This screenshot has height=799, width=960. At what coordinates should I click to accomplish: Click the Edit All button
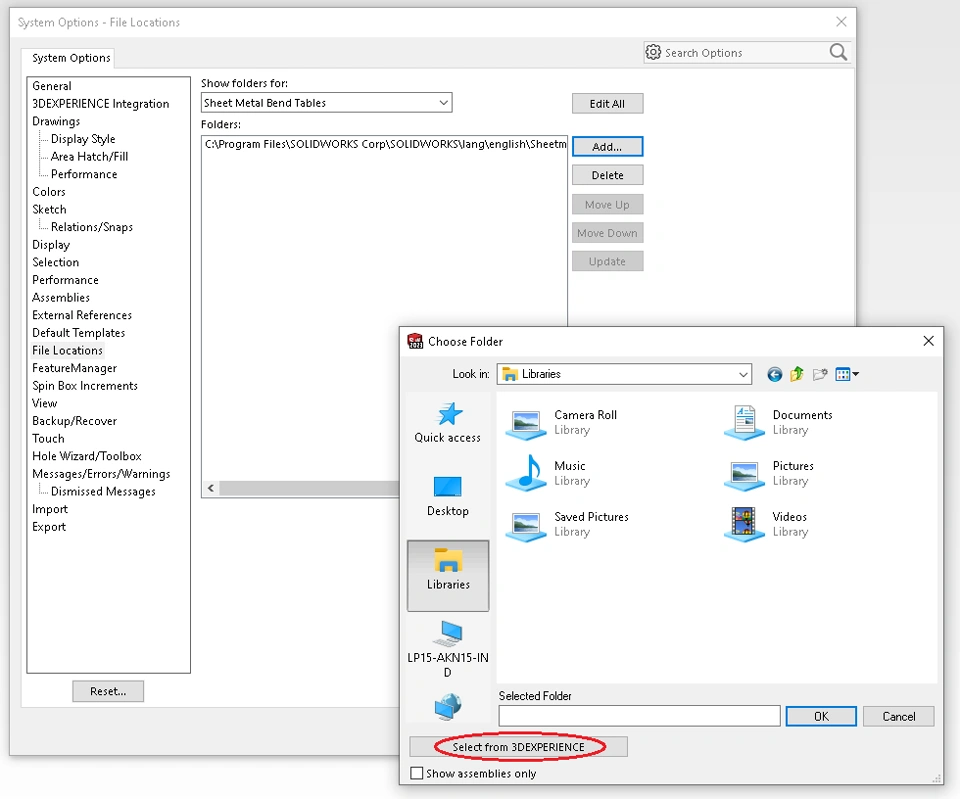coord(607,103)
